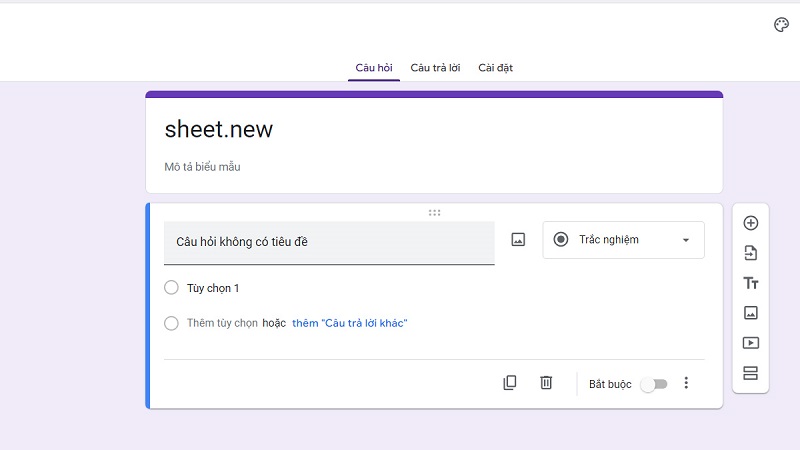Switch to the Câu hỏi tab
The height and width of the screenshot is (450, 800).
click(x=374, y=68)
